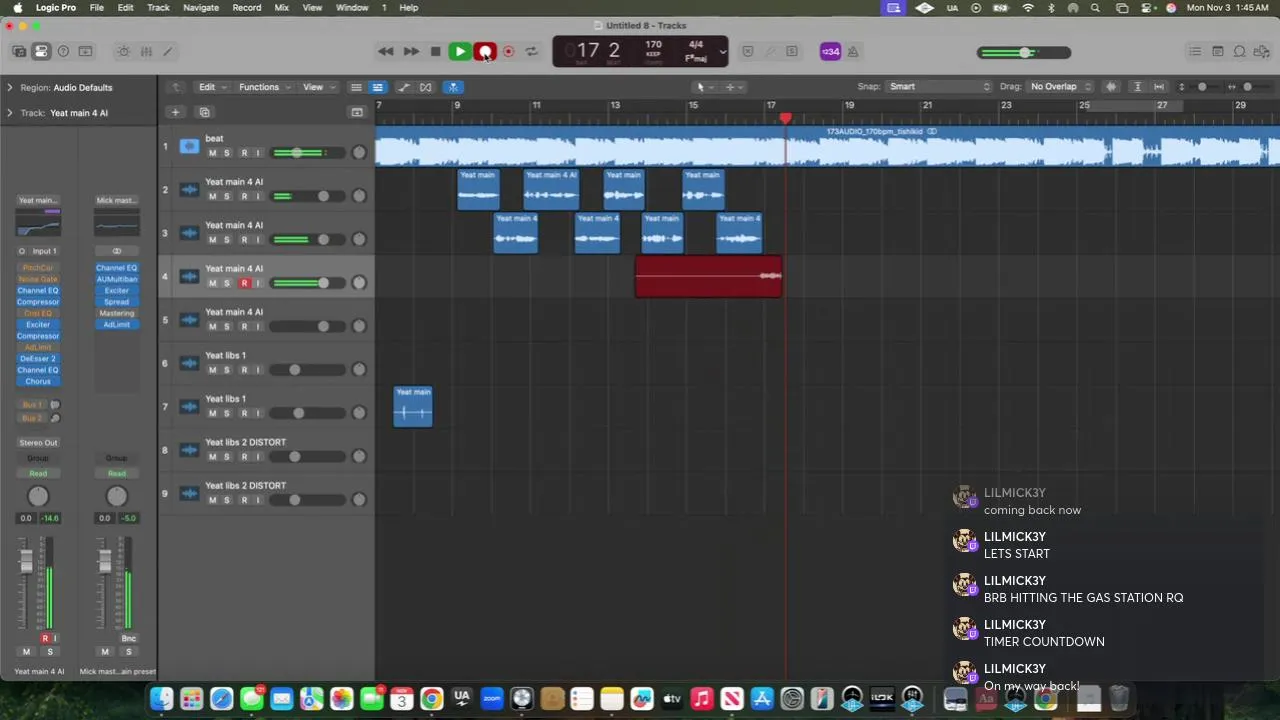Toggle the Catch playhead button
This screenshot has width=1280, height=720.
(453, 87)
